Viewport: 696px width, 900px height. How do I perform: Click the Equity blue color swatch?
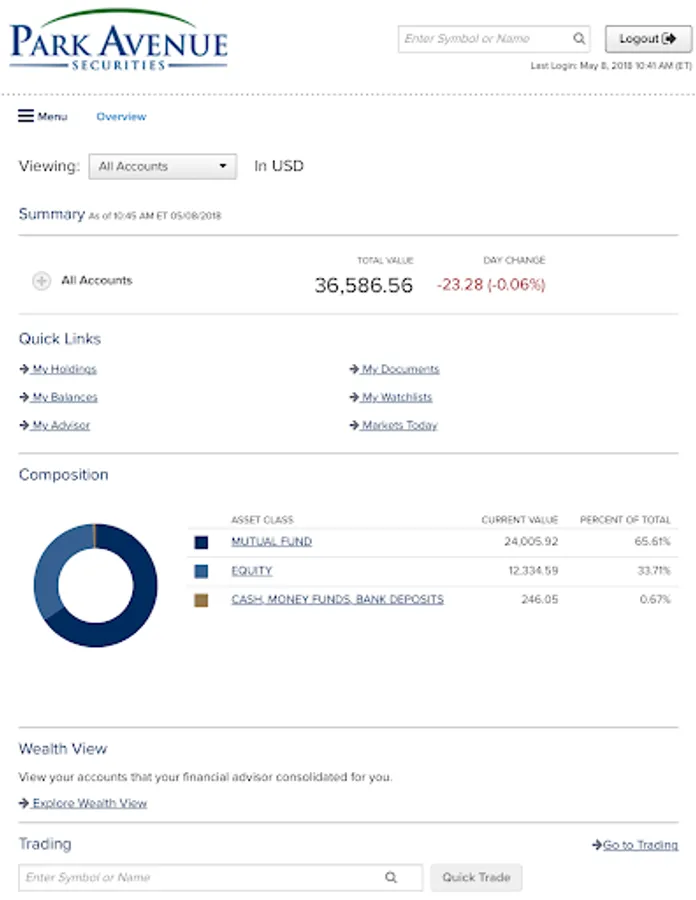click(201, 571)
